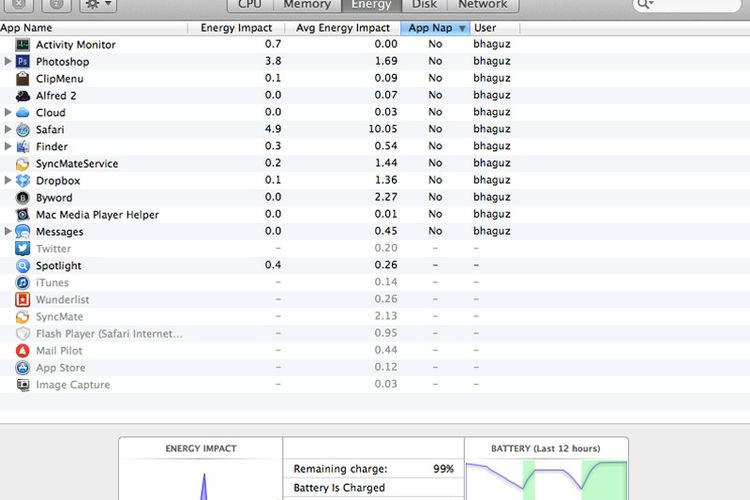Expand the Cloud process row
Viewport: 750px width, 500px height.
coord(8,112)
